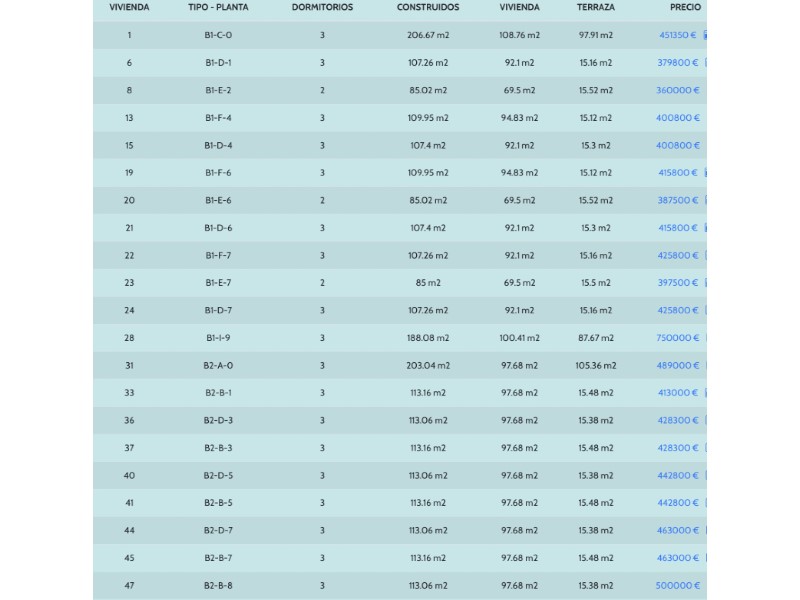
Task: Click the PRECIO column header
Action: tap(685, 7)
